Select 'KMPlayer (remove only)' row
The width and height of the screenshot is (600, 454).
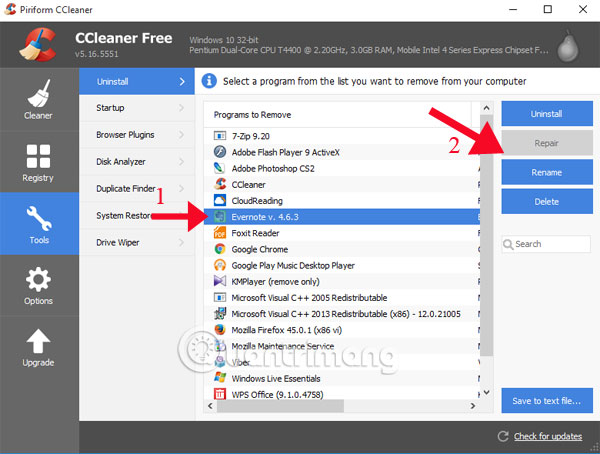click(x=342, y=281)
